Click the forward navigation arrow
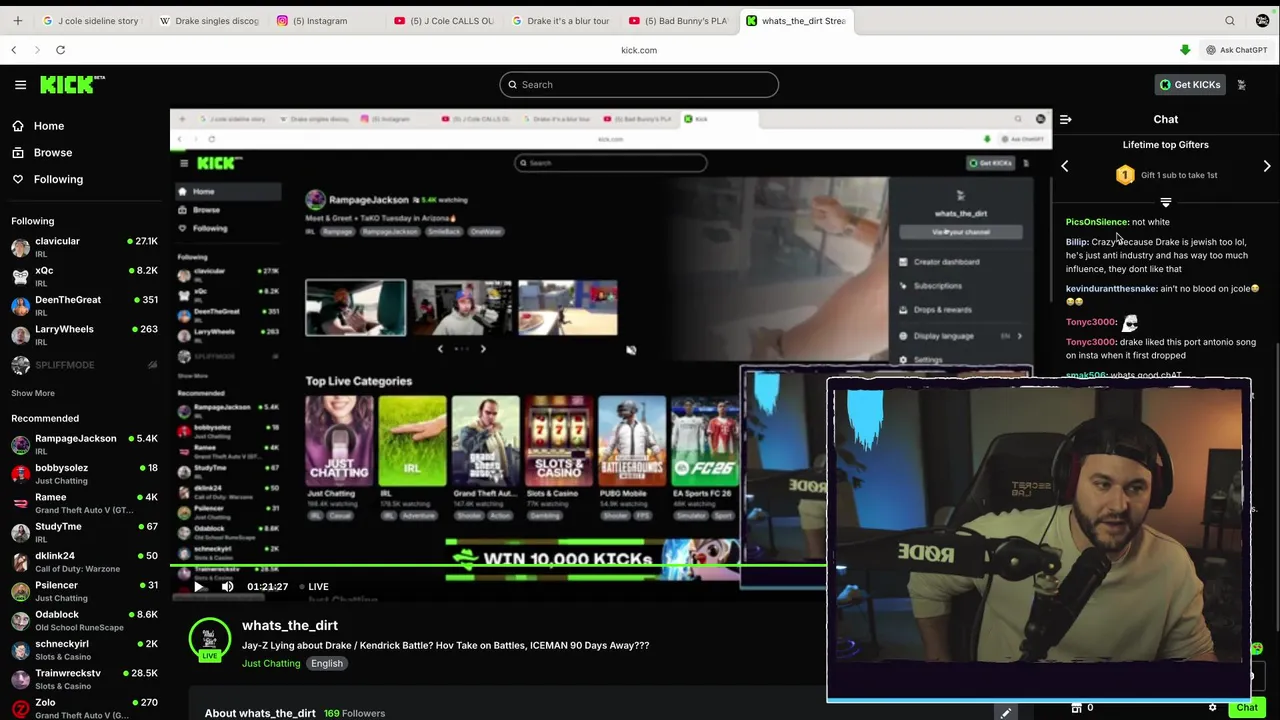 pos(37,50)
